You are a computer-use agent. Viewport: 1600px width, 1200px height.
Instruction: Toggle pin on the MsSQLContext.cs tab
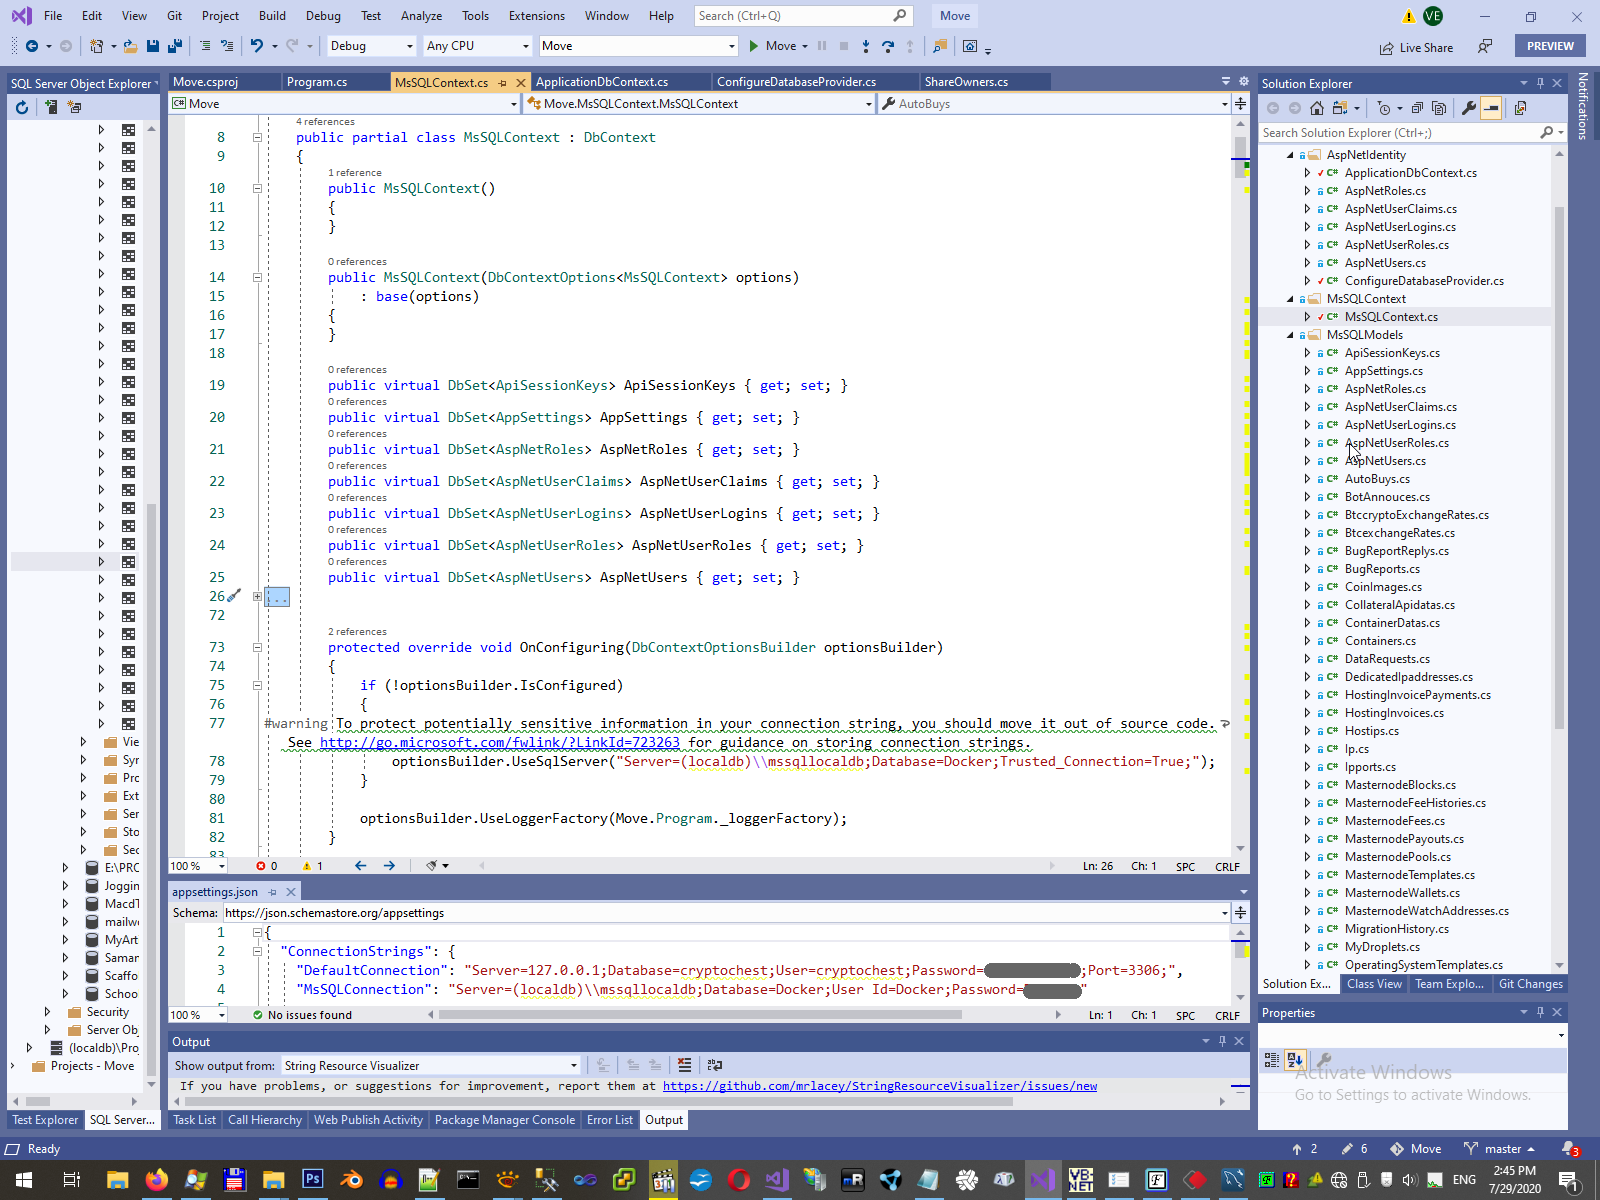click(x=503, y=82)
